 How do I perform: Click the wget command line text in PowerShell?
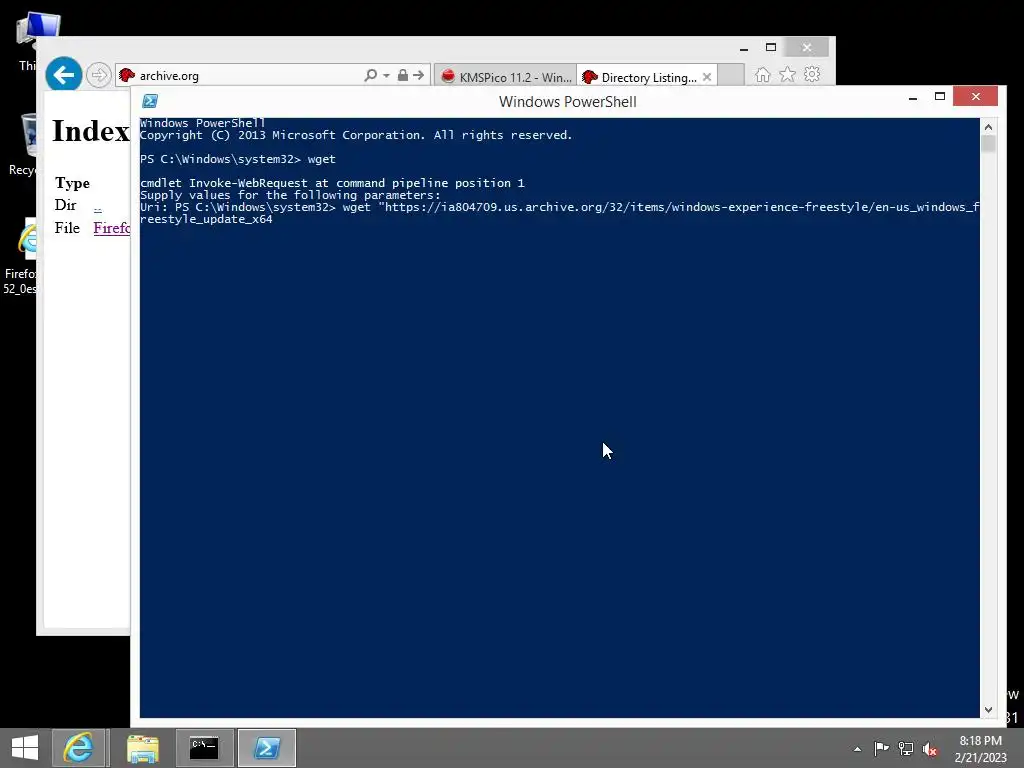560,213
